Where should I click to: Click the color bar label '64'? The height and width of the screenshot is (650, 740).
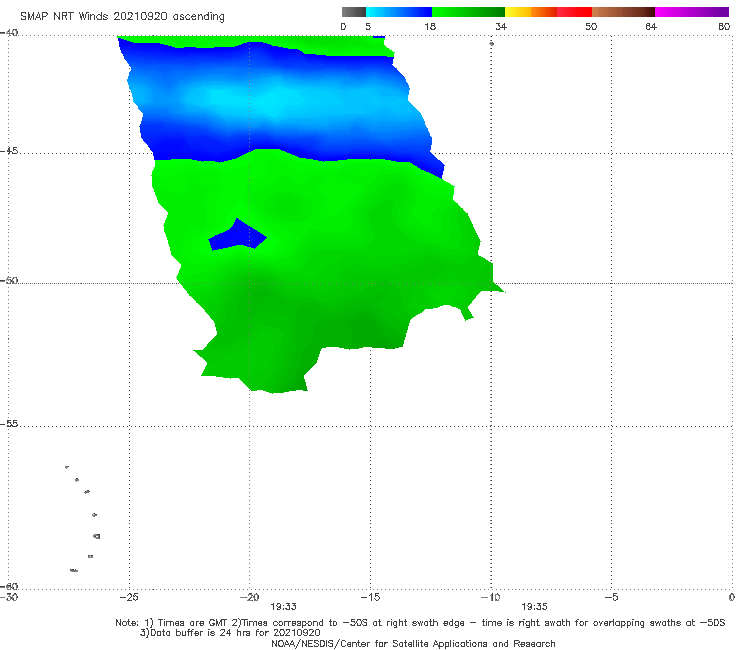coord(651,27)
